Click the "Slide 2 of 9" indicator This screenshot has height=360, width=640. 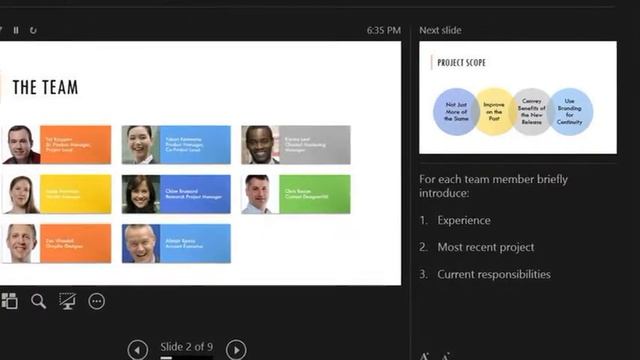click(187, 347)
